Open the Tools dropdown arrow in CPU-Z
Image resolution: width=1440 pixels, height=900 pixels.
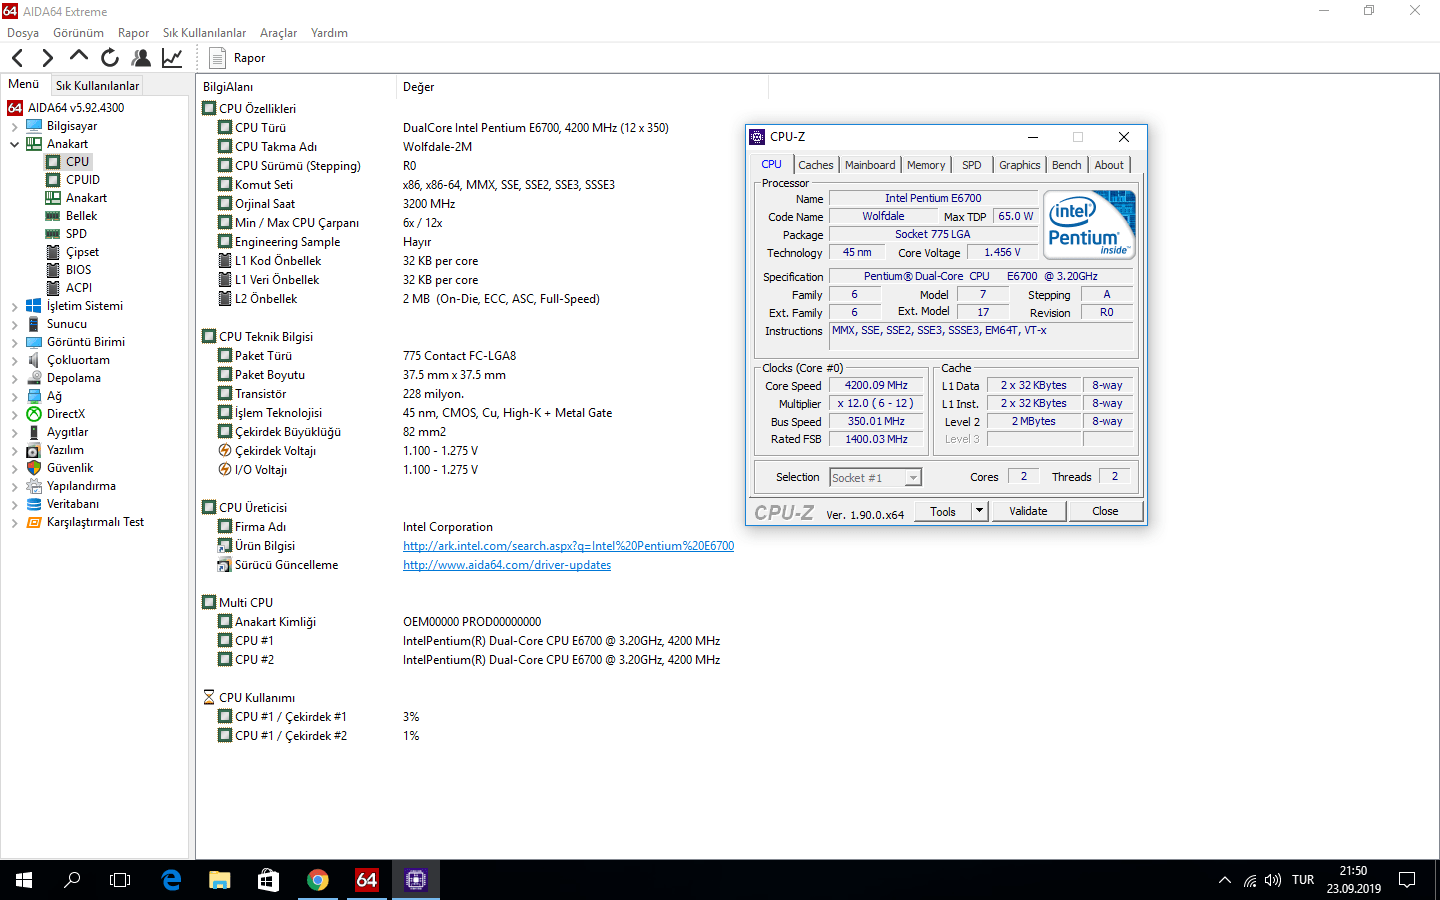pyautogui.click(x=980, y=511)
